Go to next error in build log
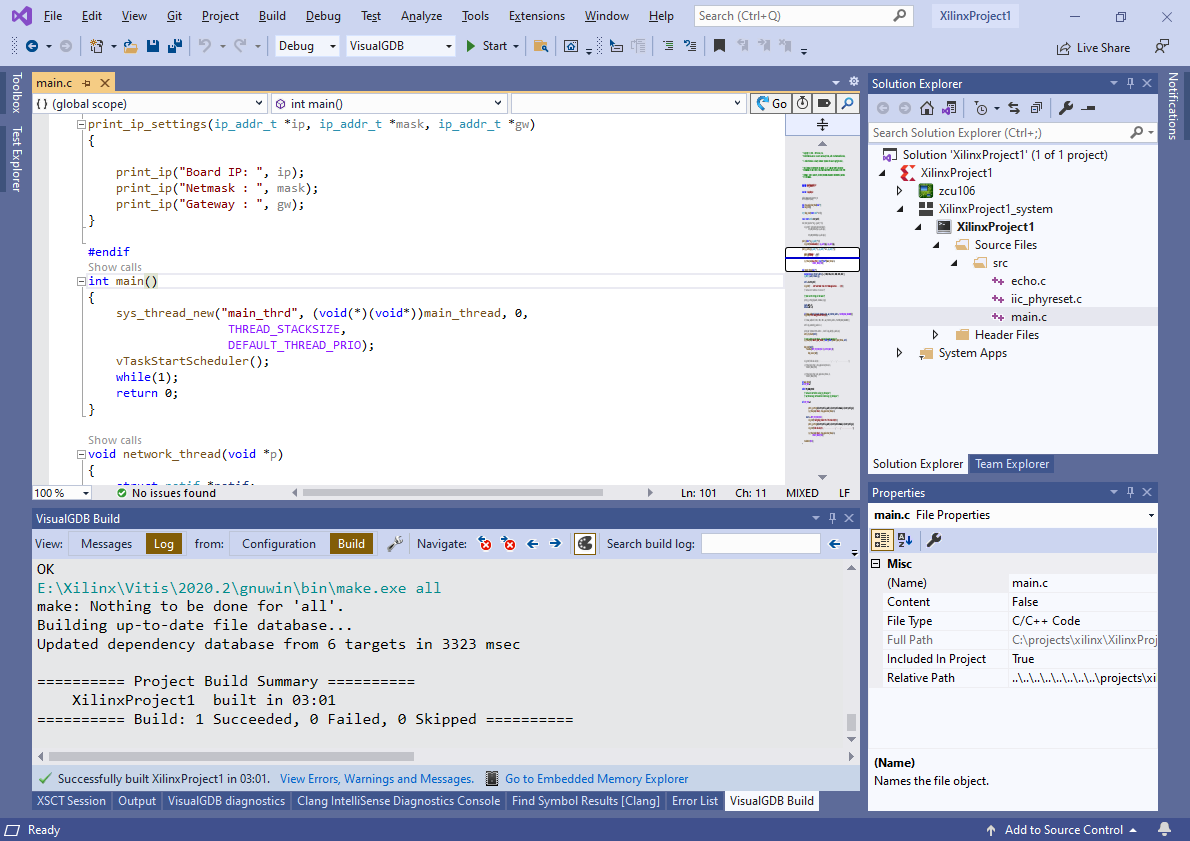 pyautogui.click(x=509, y=543)
